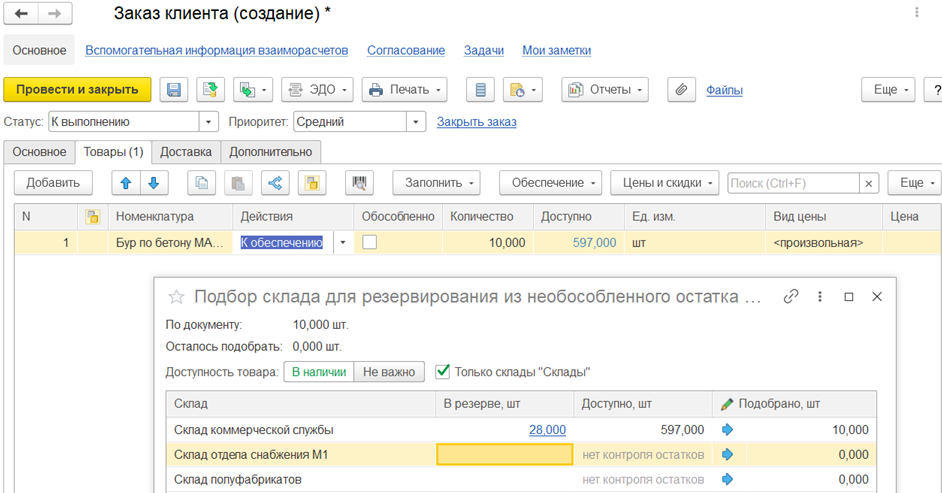
Task: Open the Дополнительно tab
Action: pyautogui.click(x=270, y=152)
